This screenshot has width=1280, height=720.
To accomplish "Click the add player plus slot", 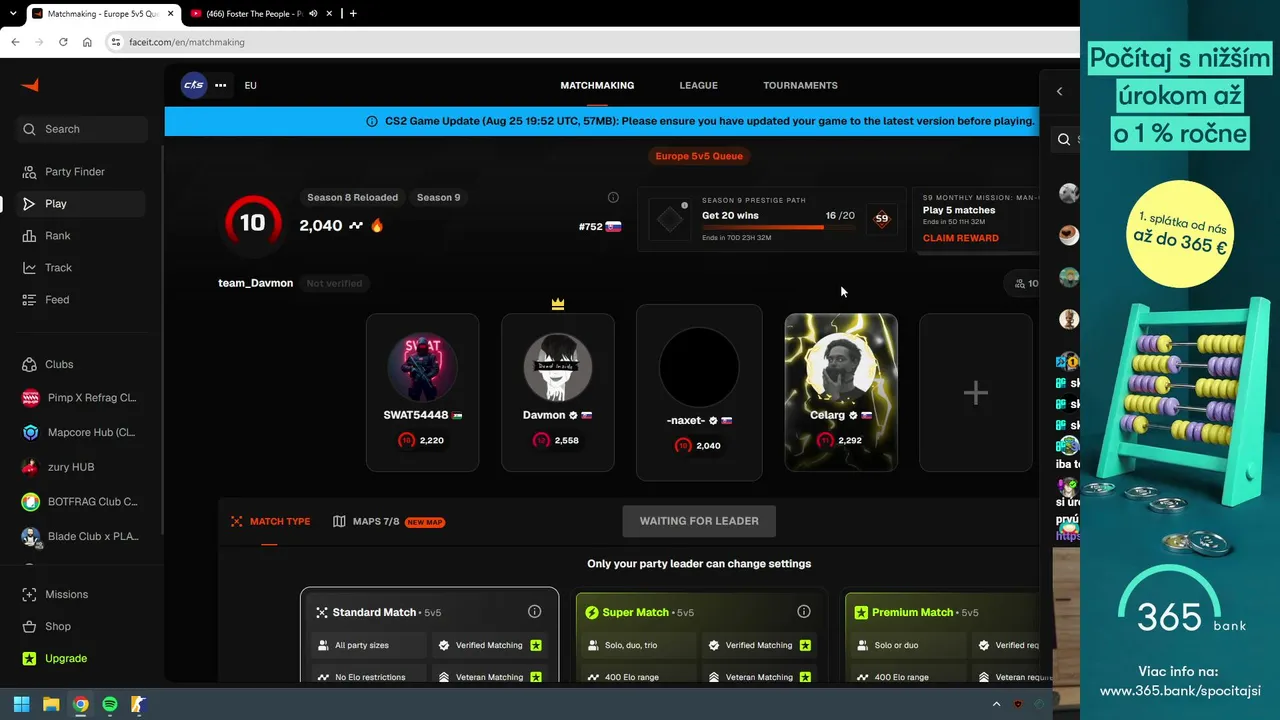I will (976, 393).
